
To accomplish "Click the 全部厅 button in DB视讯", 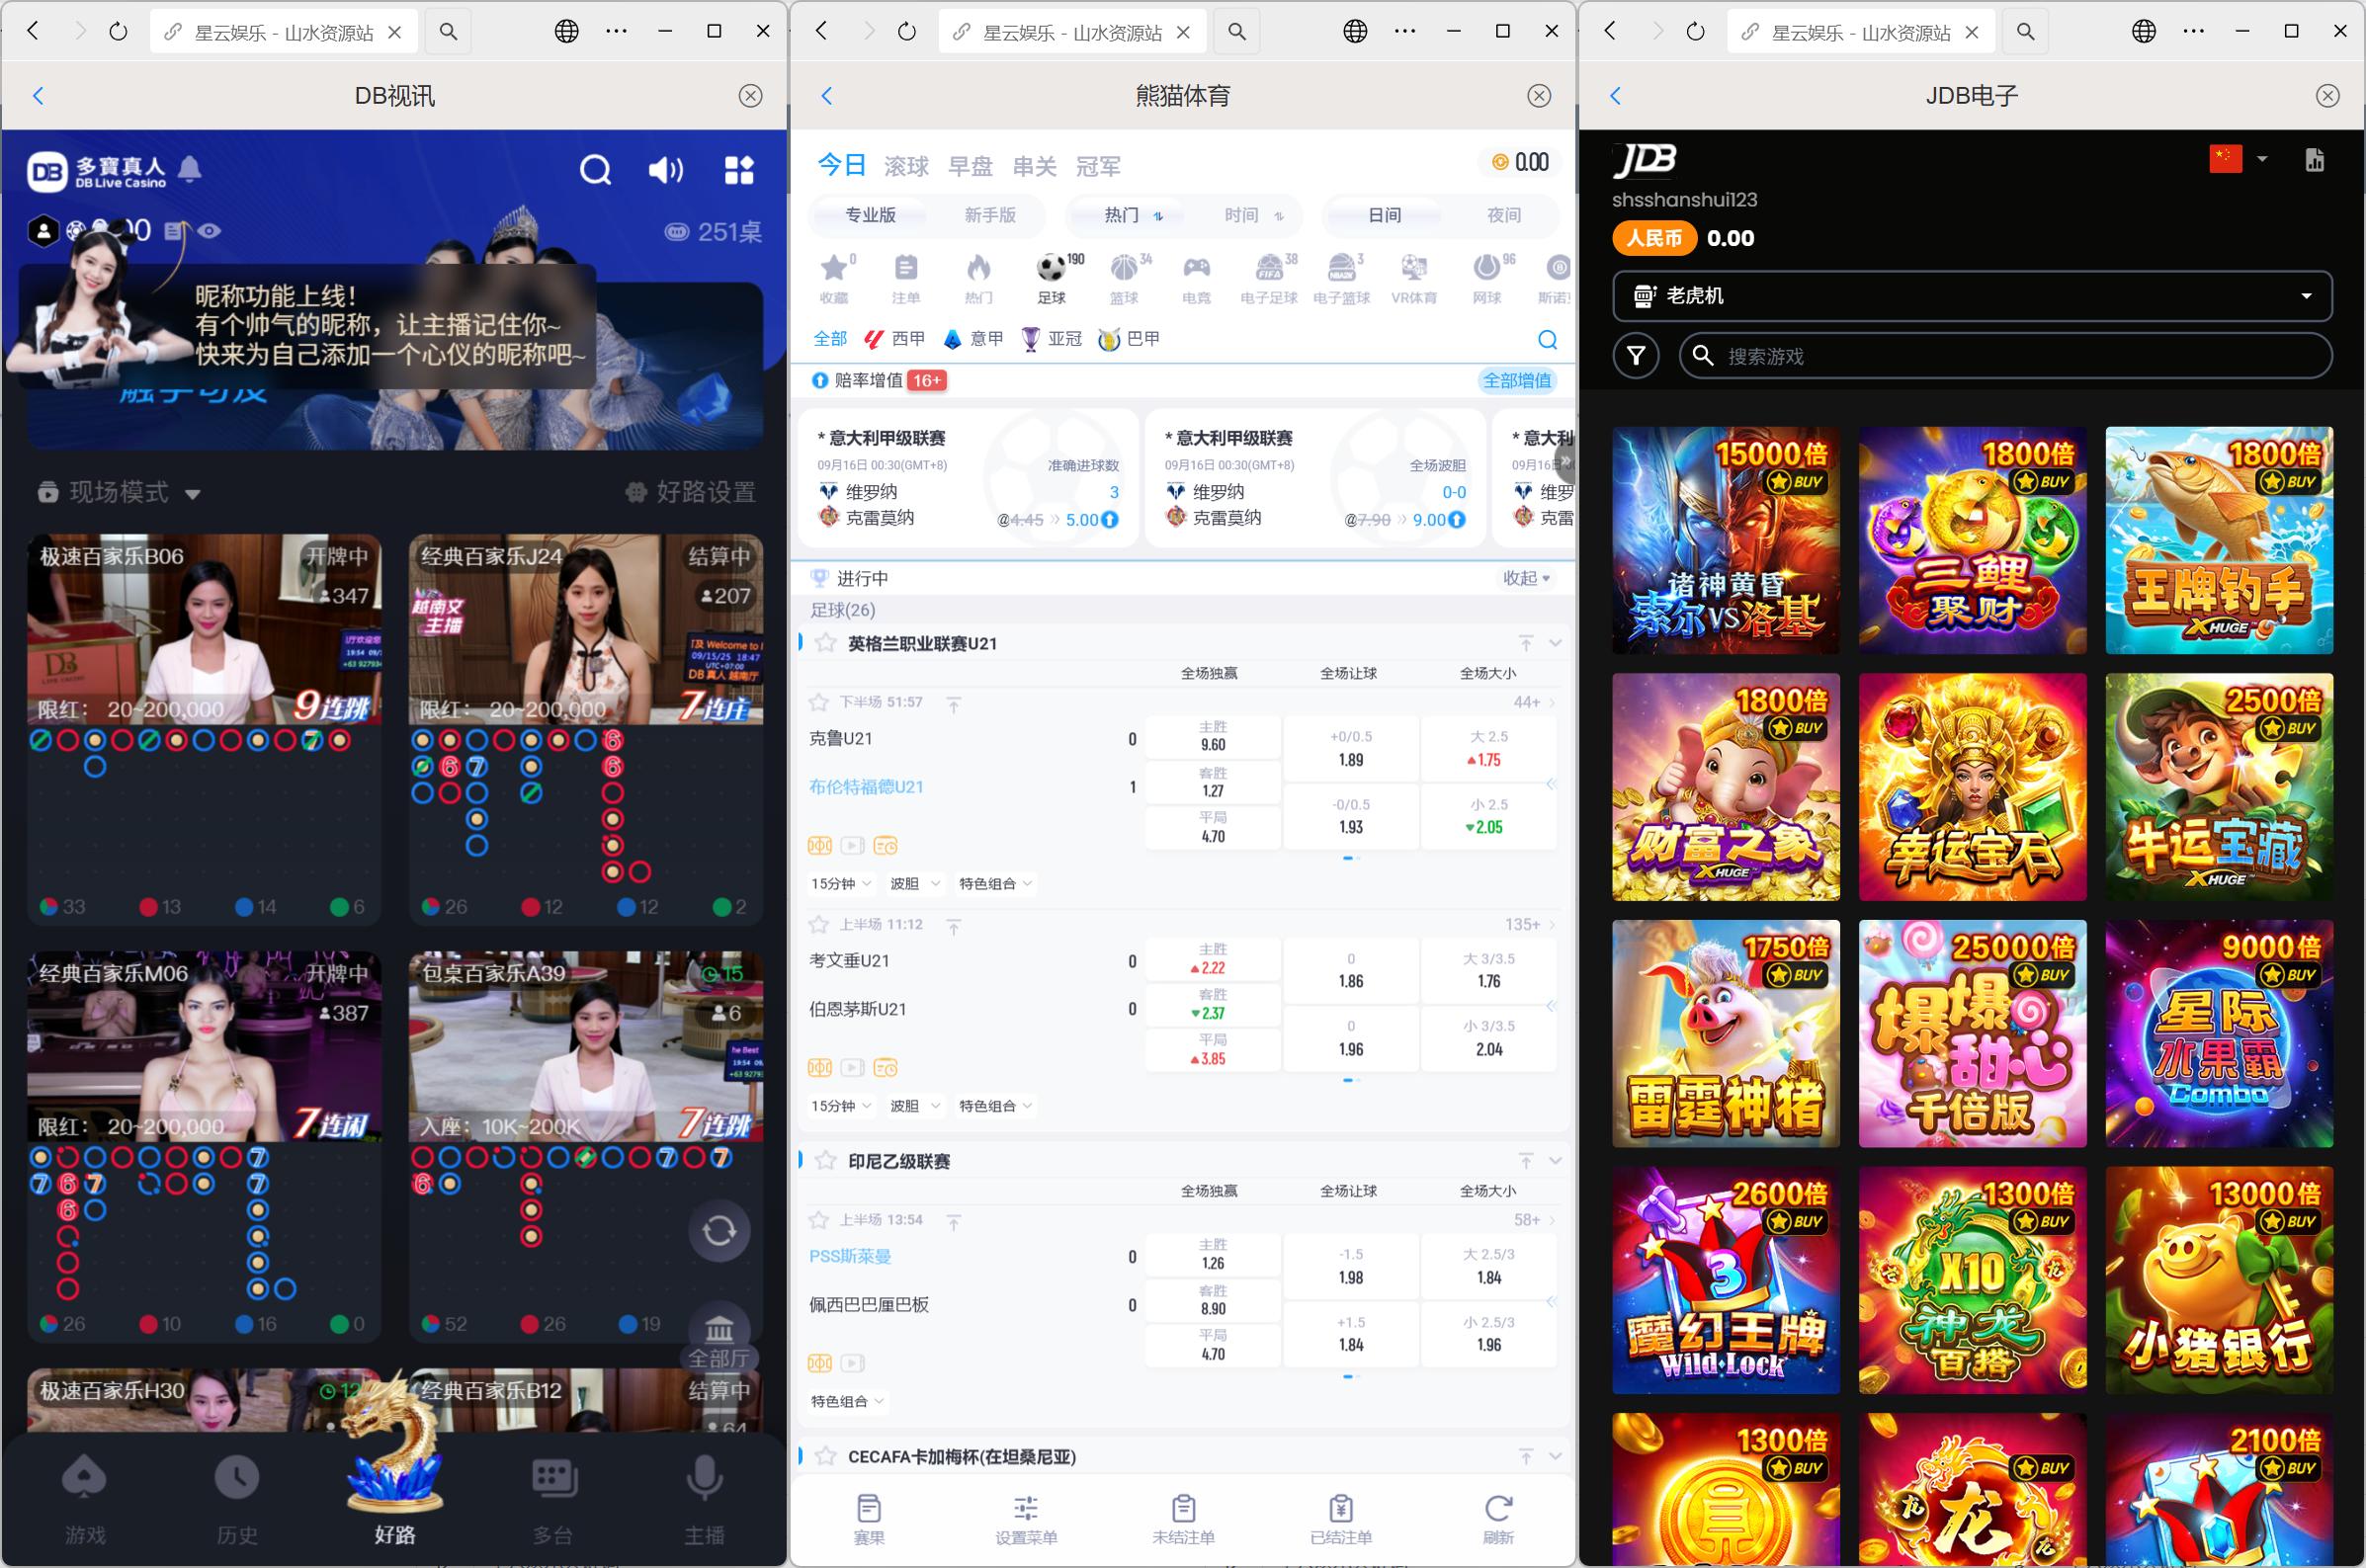I will 718,1340.
